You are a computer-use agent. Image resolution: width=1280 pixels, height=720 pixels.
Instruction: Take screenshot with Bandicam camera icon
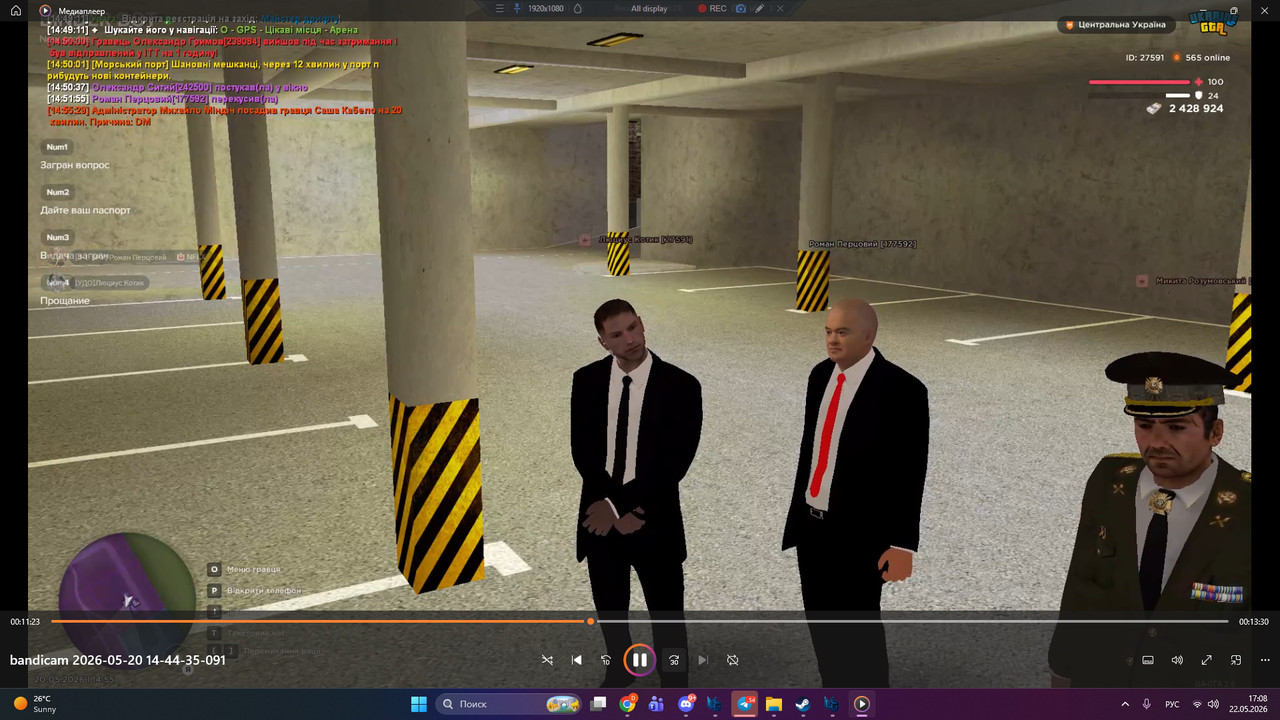(741, 8)
